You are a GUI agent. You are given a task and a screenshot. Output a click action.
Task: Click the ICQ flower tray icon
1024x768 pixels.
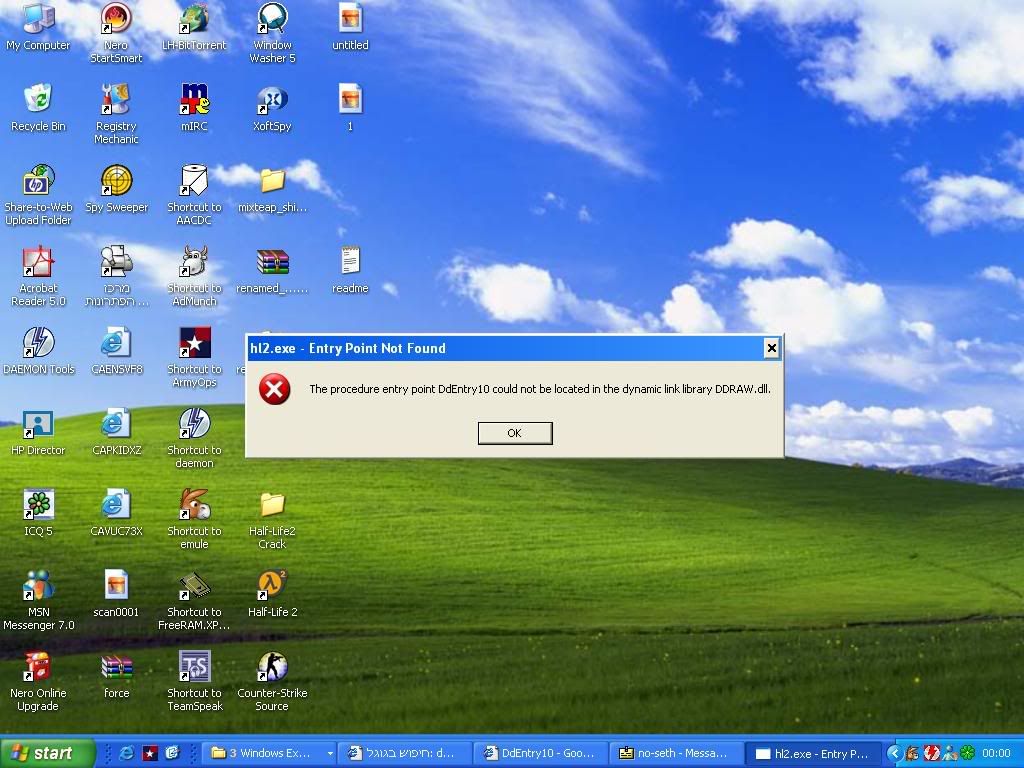click(x=968, y=753)
